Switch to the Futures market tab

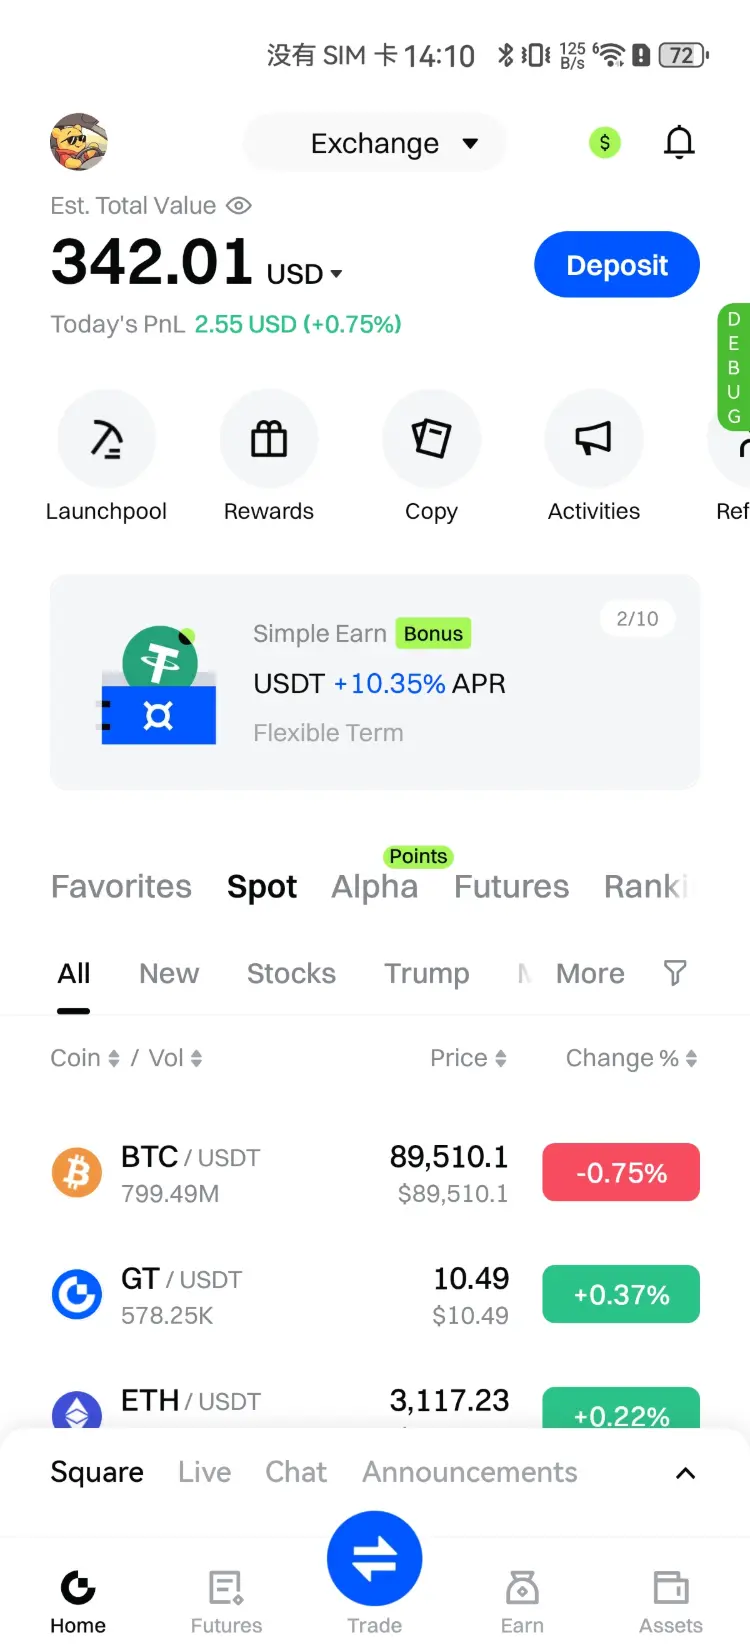coord(511,887)
